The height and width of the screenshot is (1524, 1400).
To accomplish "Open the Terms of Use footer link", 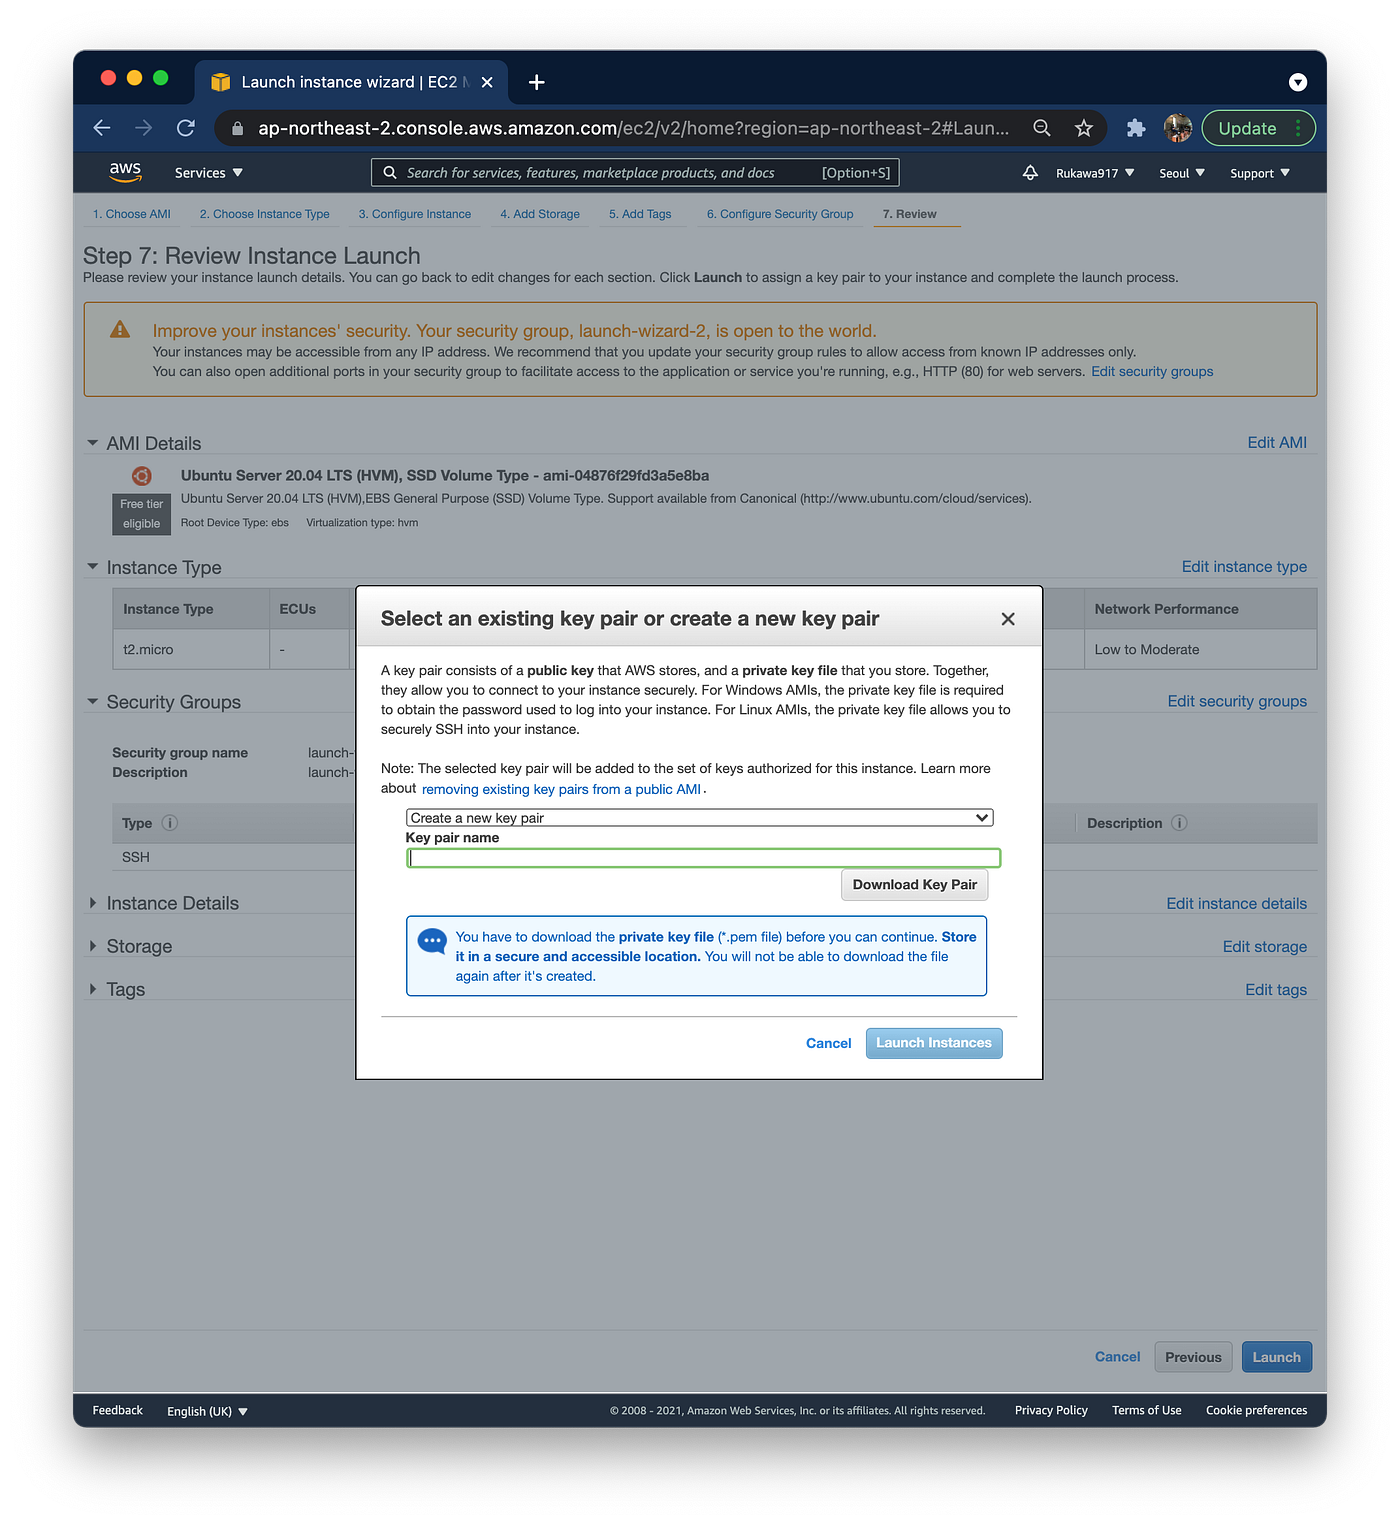I will pos(1147,1410).
